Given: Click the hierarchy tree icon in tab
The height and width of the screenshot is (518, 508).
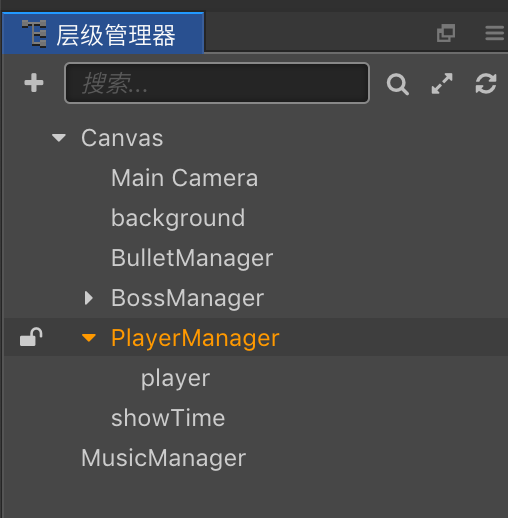Looking at the screenshot, I should tap(34, 34).
